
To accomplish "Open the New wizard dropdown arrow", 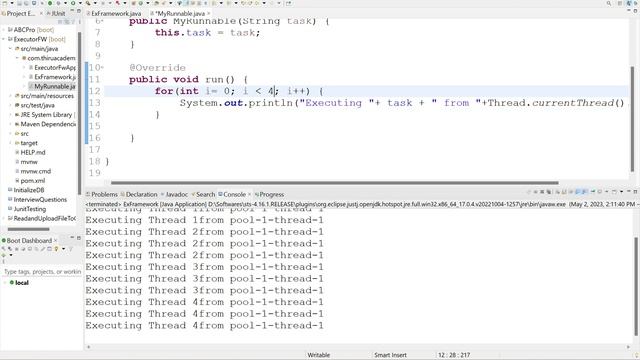I will click(12, 3).
